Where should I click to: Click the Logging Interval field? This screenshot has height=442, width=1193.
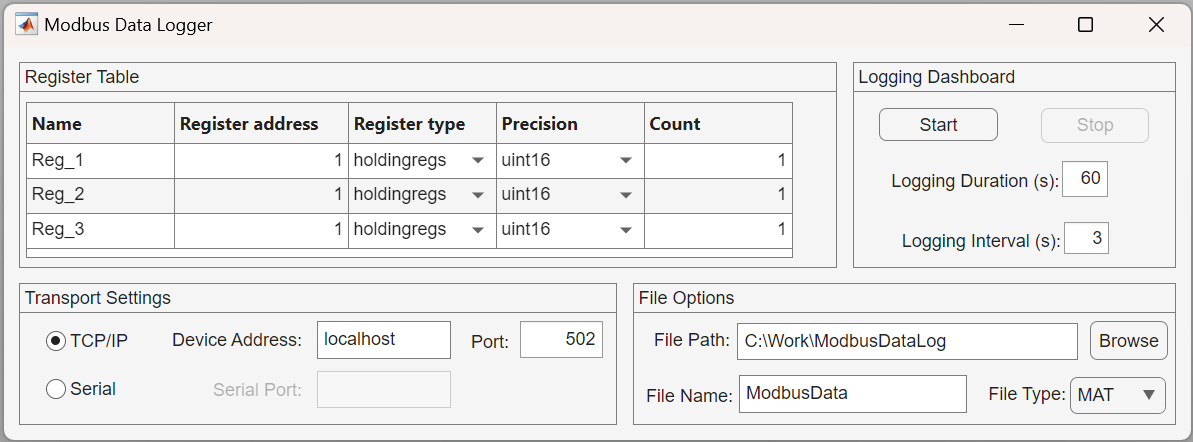pyautogui.click(x=1086, y=238)
